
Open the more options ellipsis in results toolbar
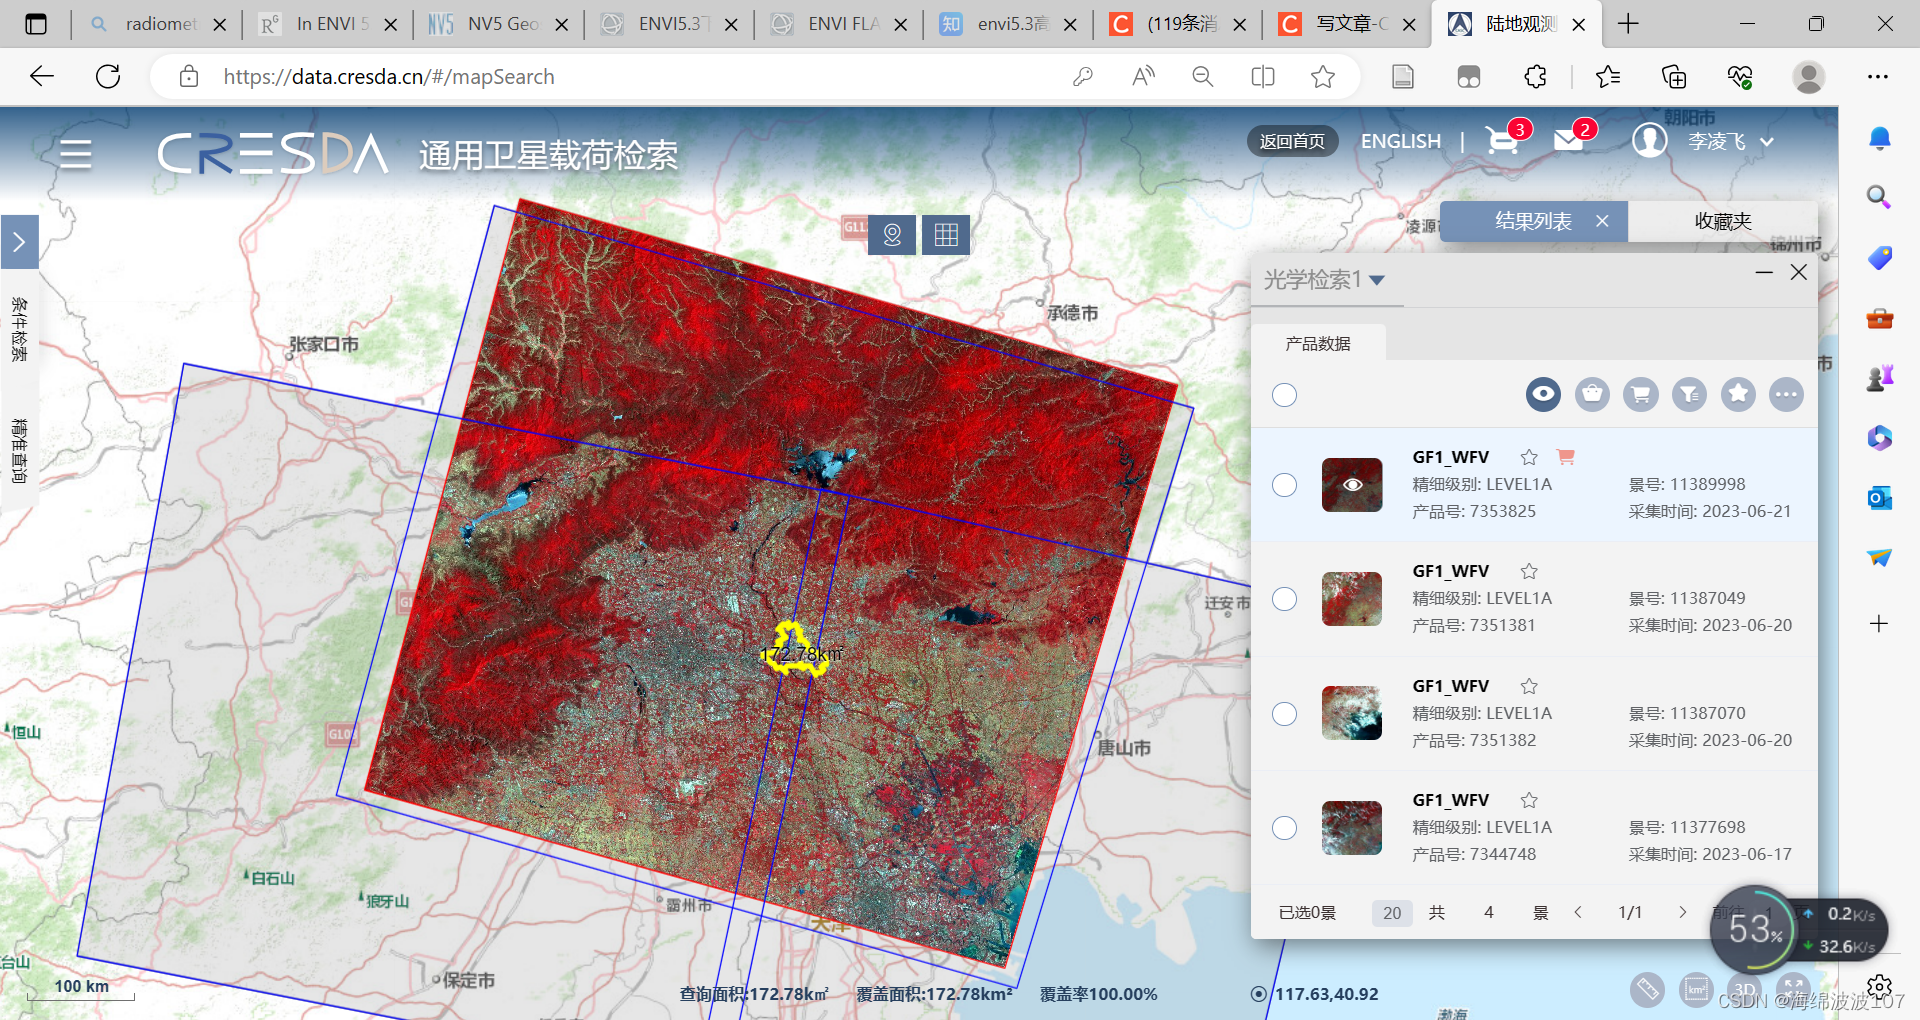click(1786, 395)
